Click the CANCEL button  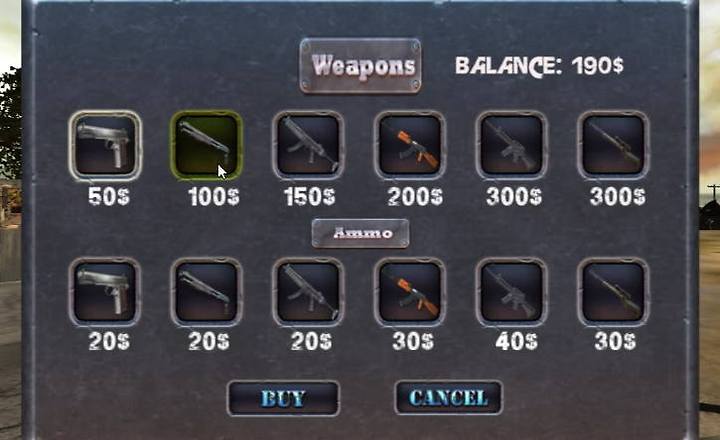click(x=449, y=398)
